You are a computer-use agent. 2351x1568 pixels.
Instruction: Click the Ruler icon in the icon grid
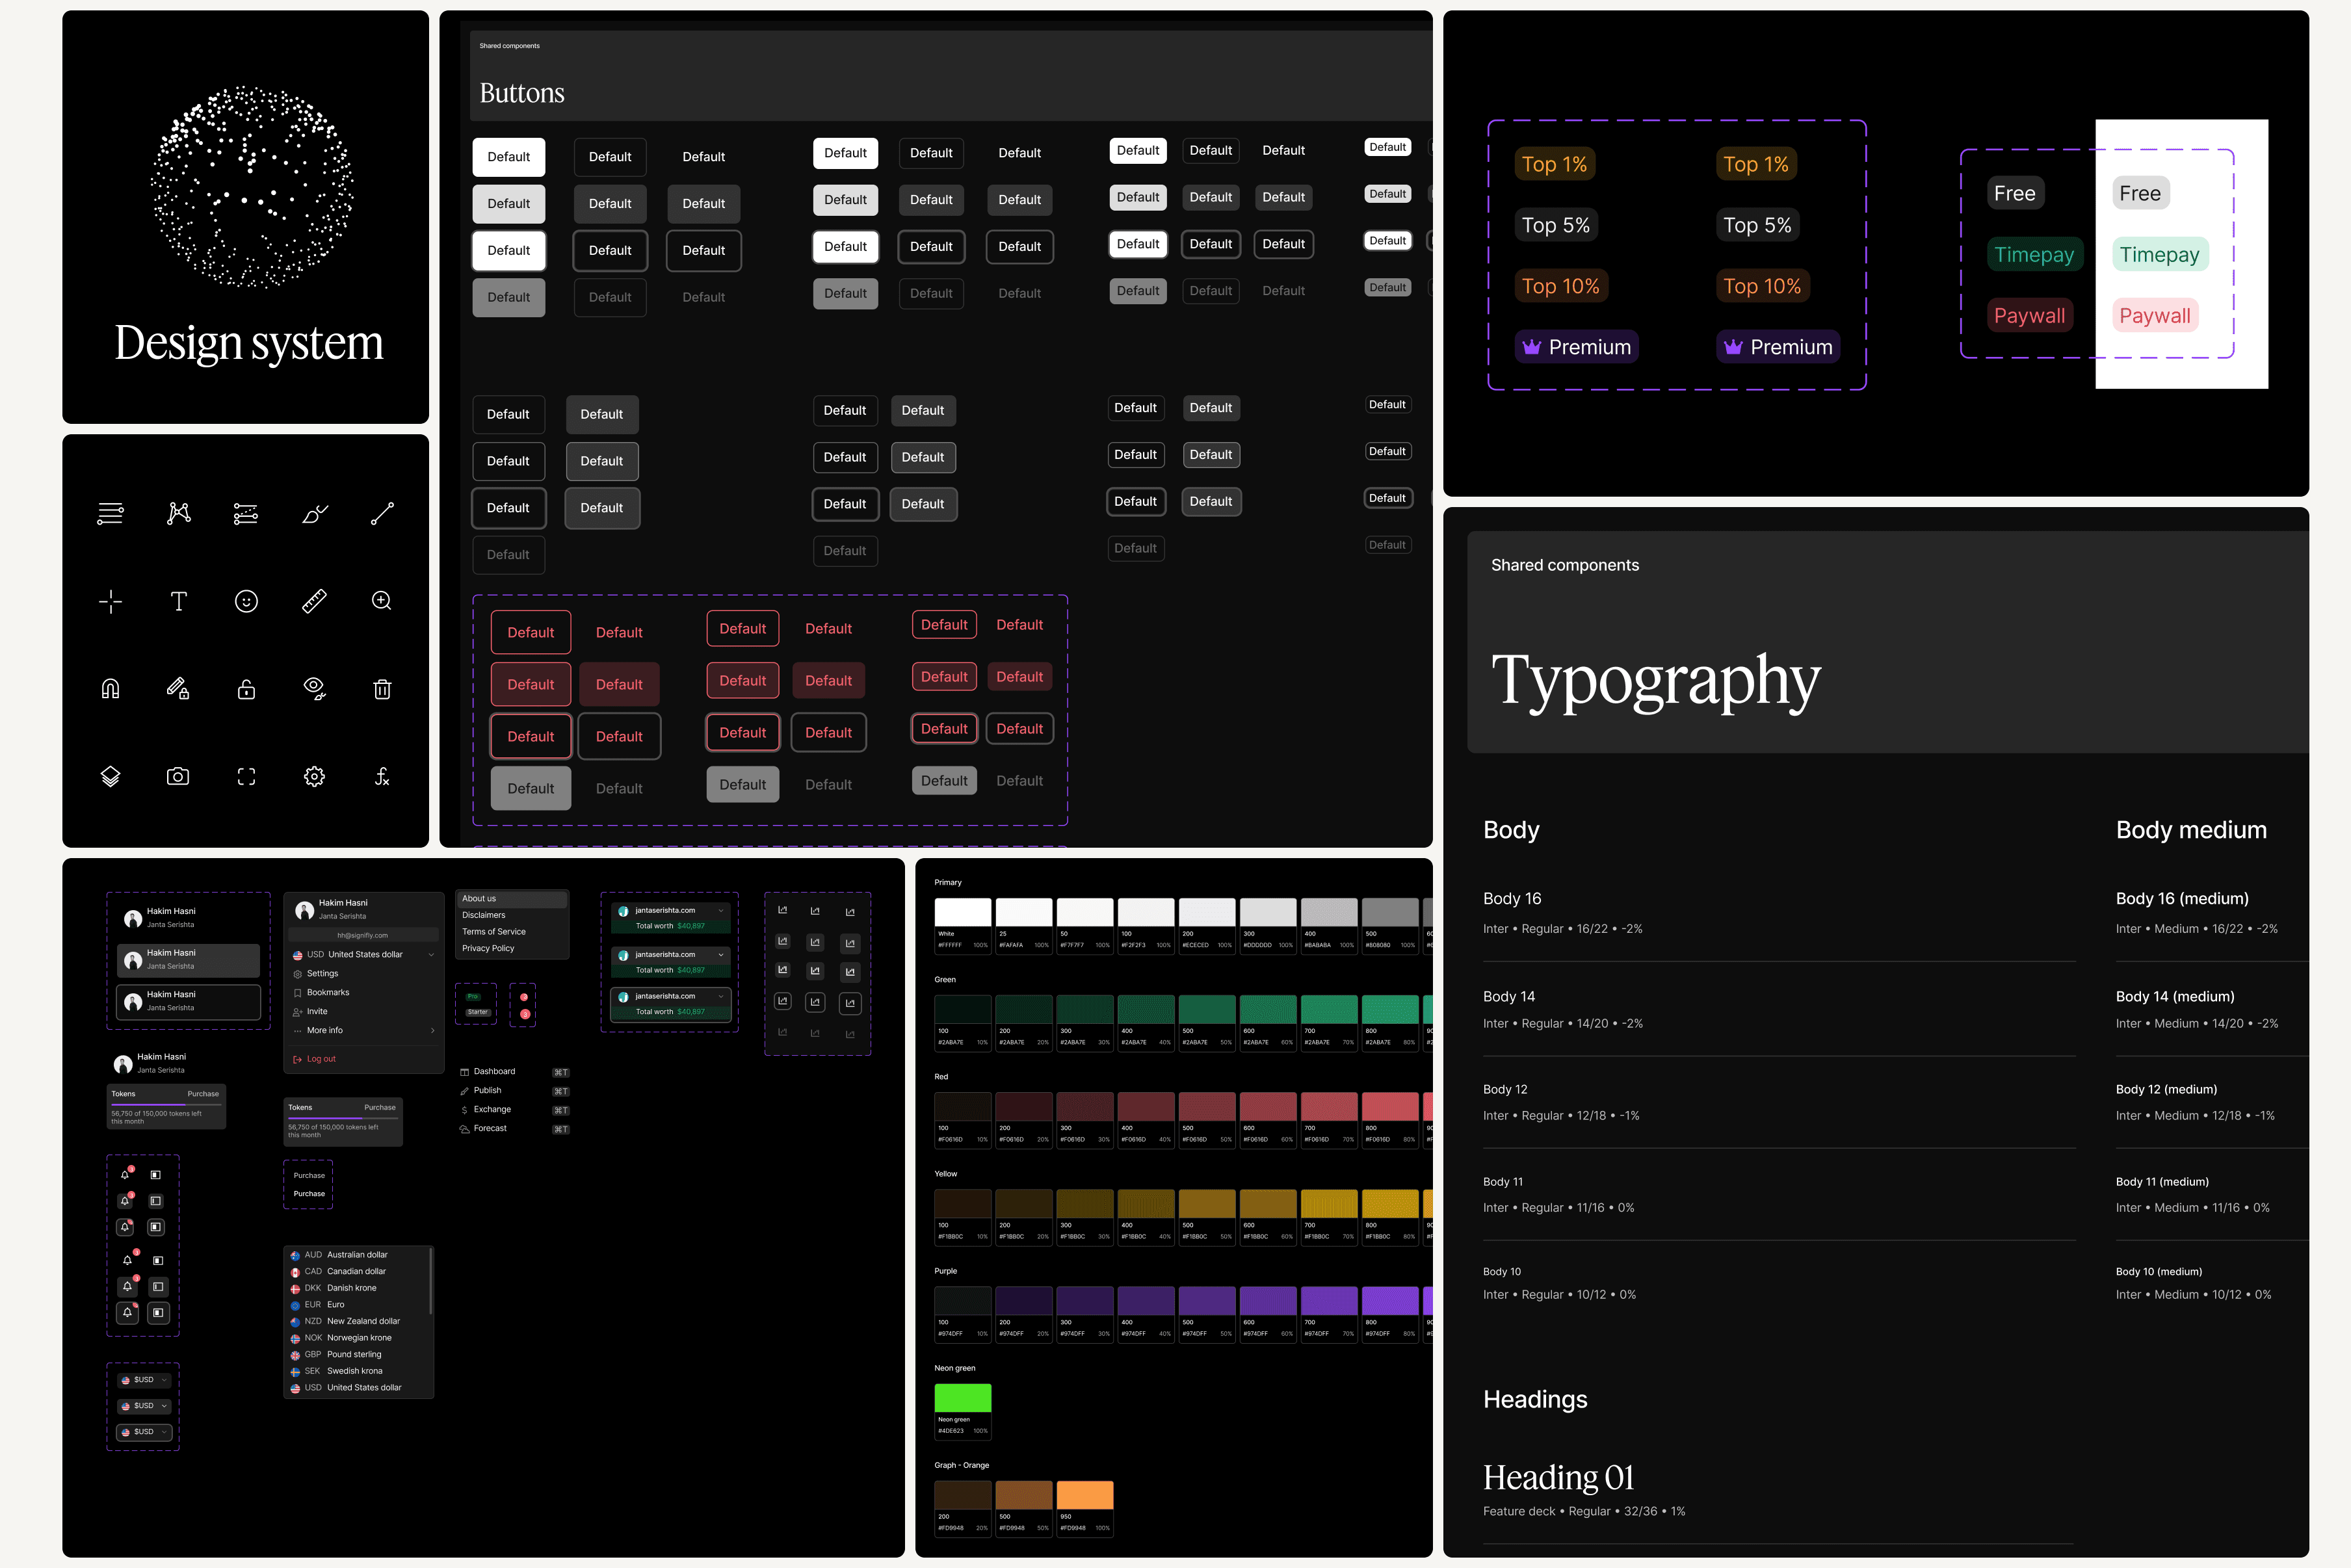[314, 601]
